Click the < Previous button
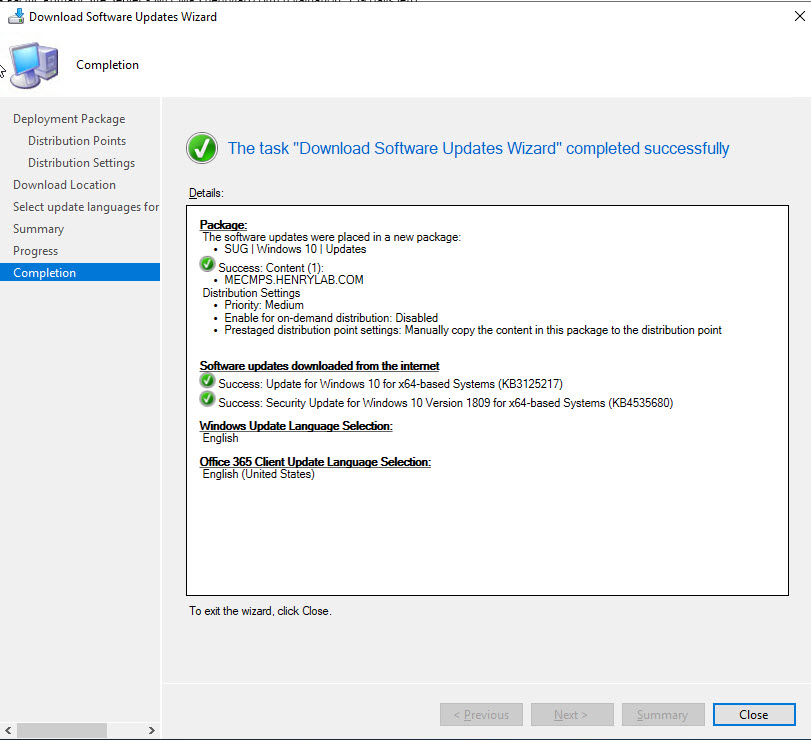 click(481, 715)
